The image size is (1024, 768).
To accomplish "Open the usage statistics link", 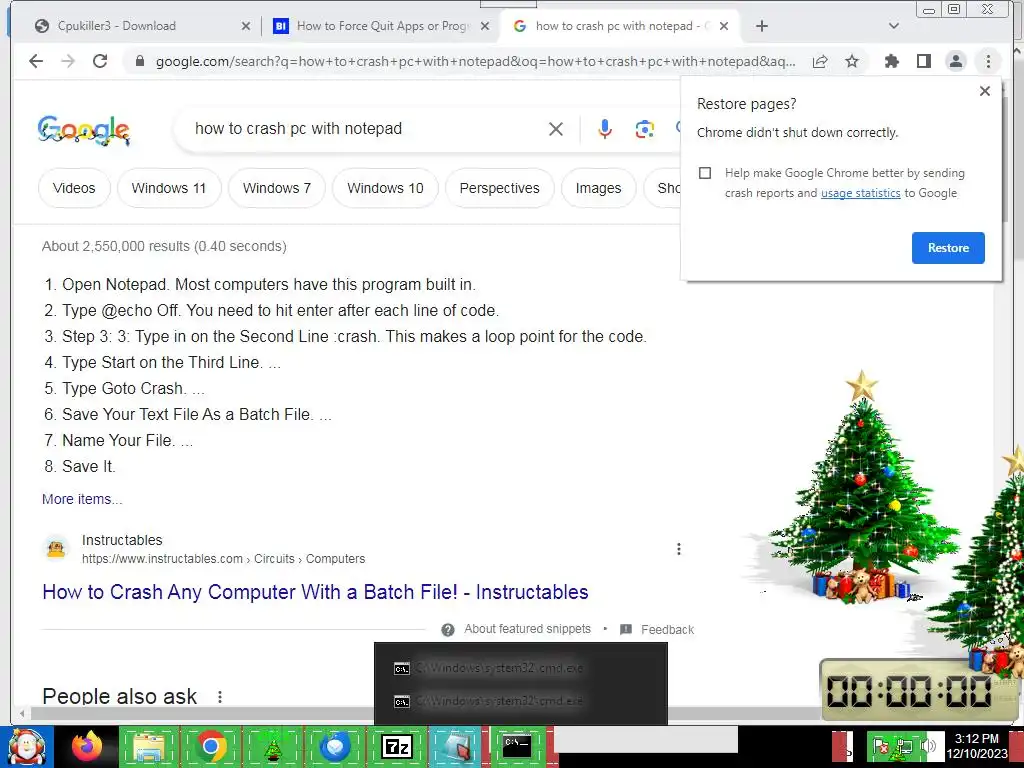I will [860, 193].
